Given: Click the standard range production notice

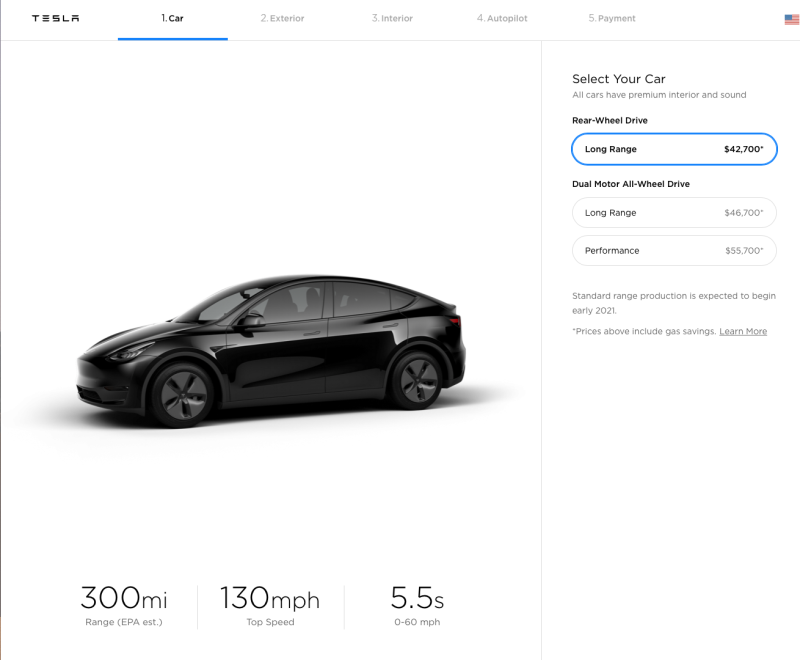Looking at the screenshot, I should point(672,303).
